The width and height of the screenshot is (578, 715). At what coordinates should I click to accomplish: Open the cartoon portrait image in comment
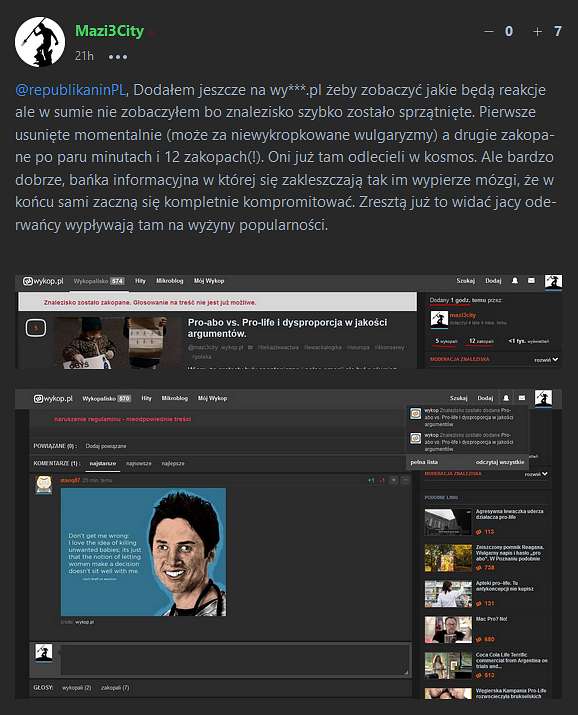point(143,552)
